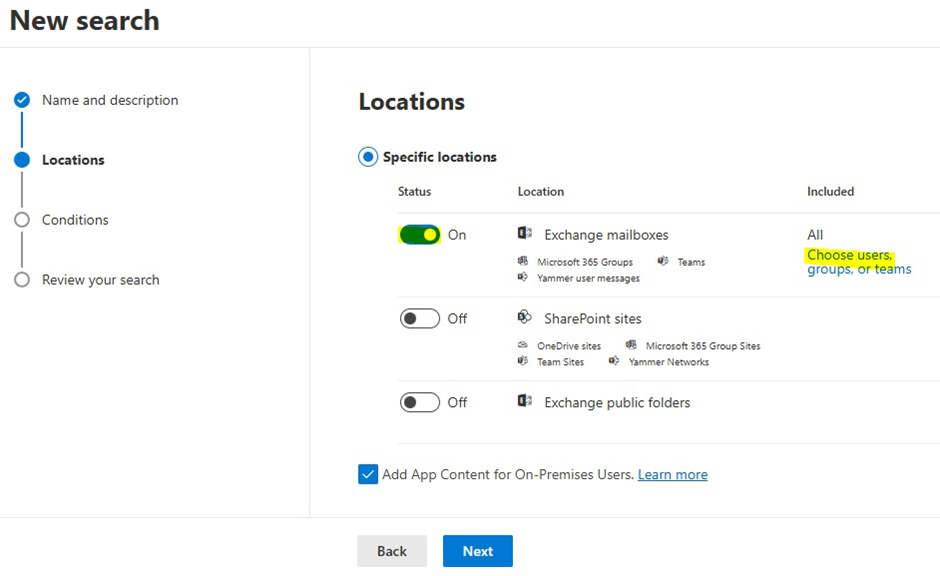Image resolution: width=940 pixels, height=576 pixels.
Task: Click the Team Sites icon
Action: (522, 362)
